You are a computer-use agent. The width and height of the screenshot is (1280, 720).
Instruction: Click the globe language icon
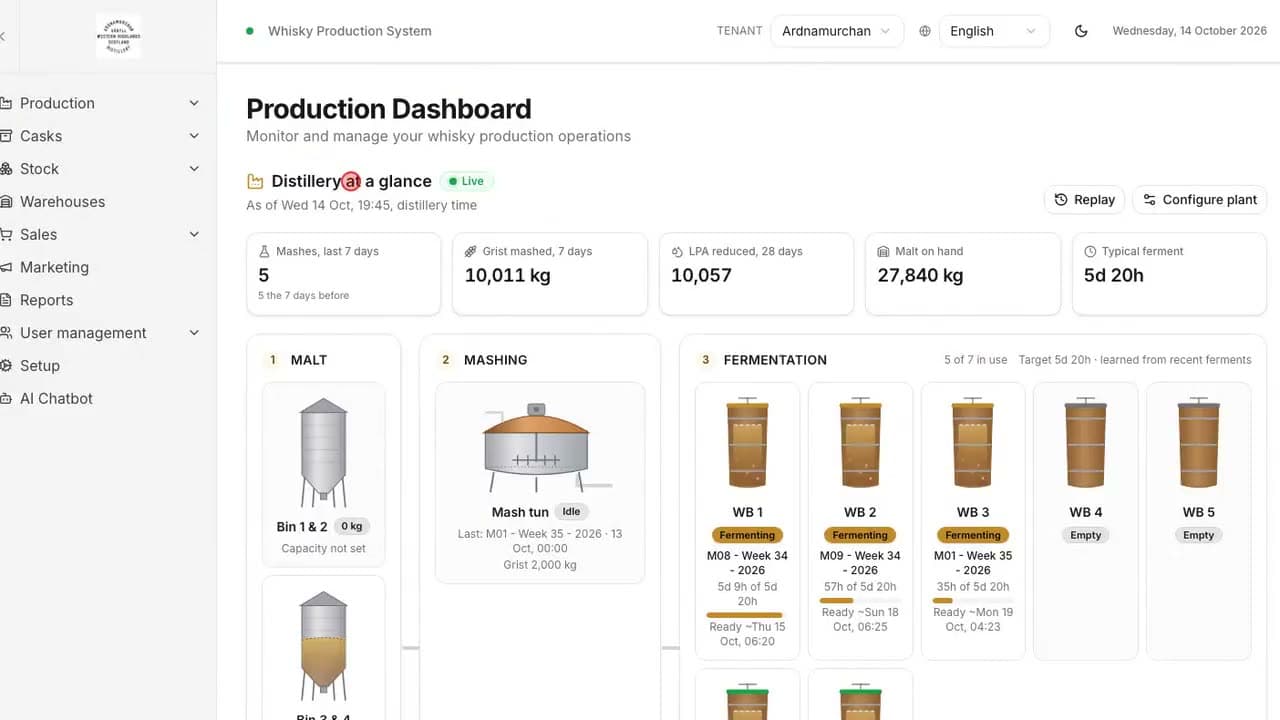(x=925, y=31)
